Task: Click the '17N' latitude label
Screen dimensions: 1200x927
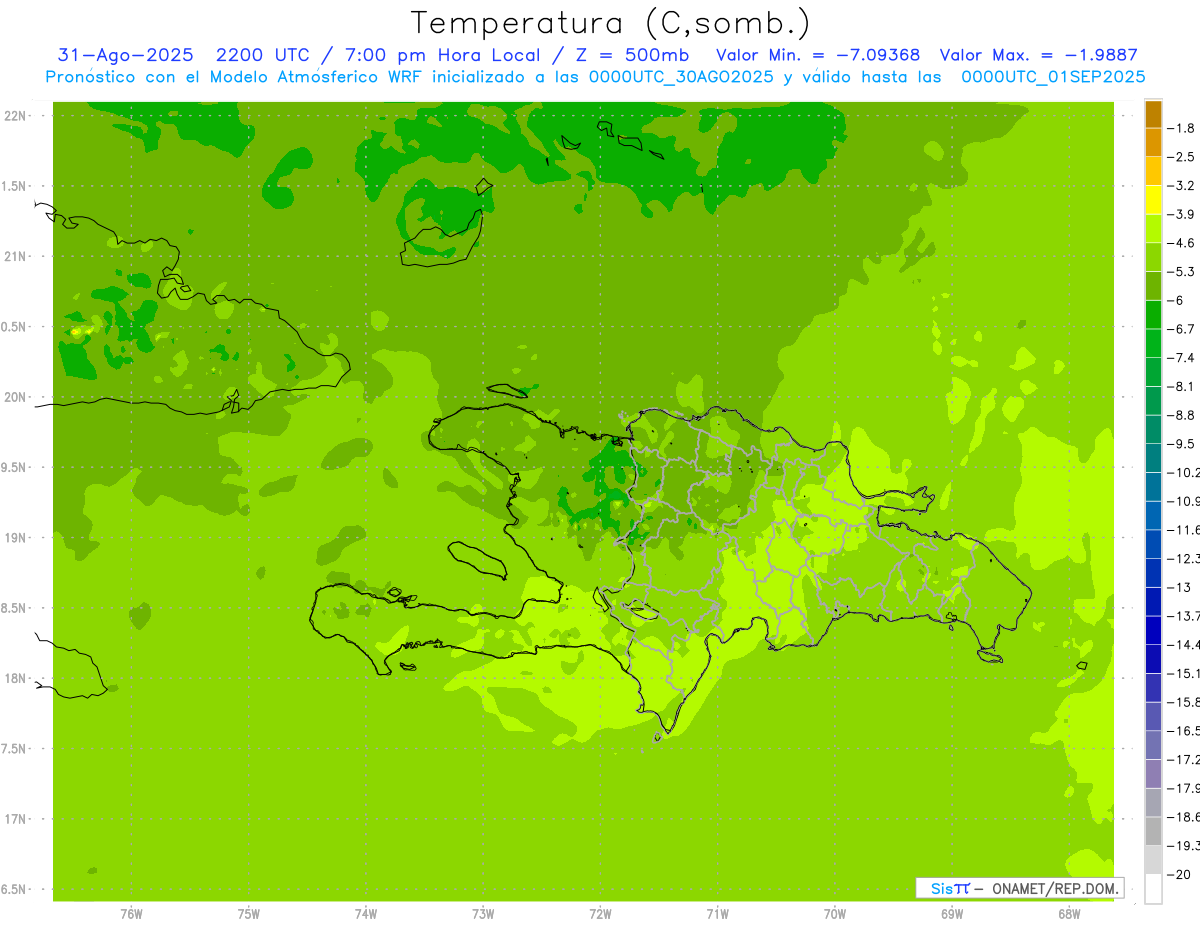Action: [x=16, y=819]
